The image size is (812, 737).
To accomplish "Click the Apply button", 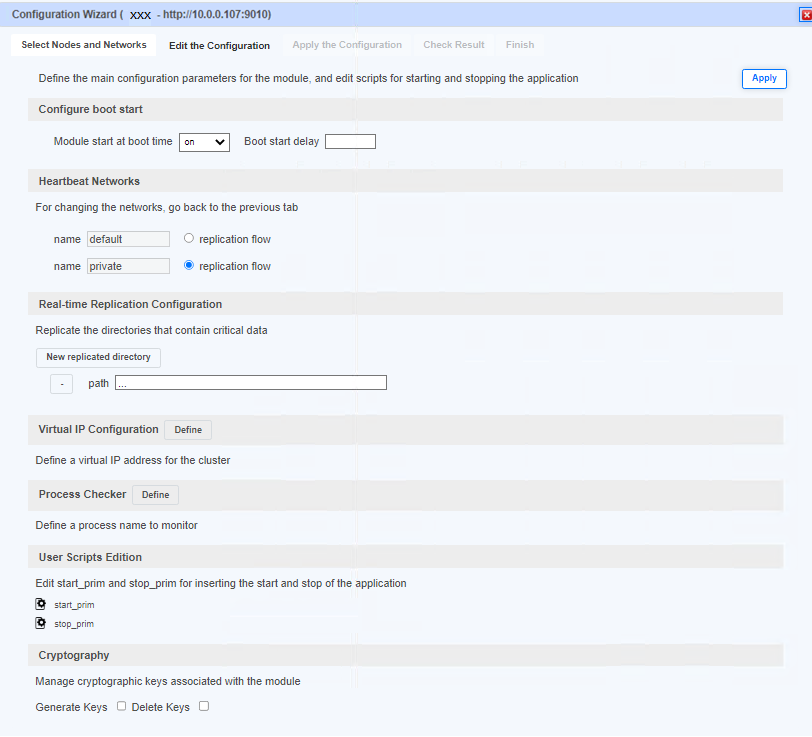I will (x=764, y=78).
